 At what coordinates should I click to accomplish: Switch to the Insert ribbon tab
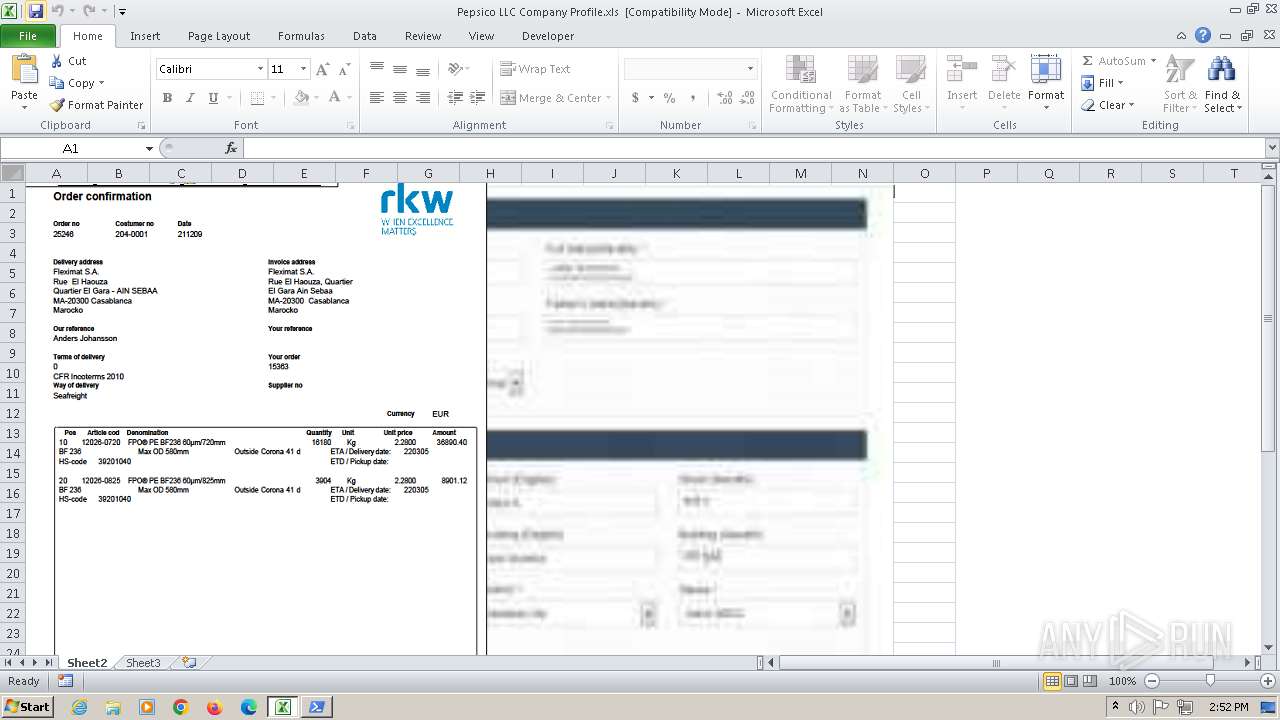tap(145, 36)
